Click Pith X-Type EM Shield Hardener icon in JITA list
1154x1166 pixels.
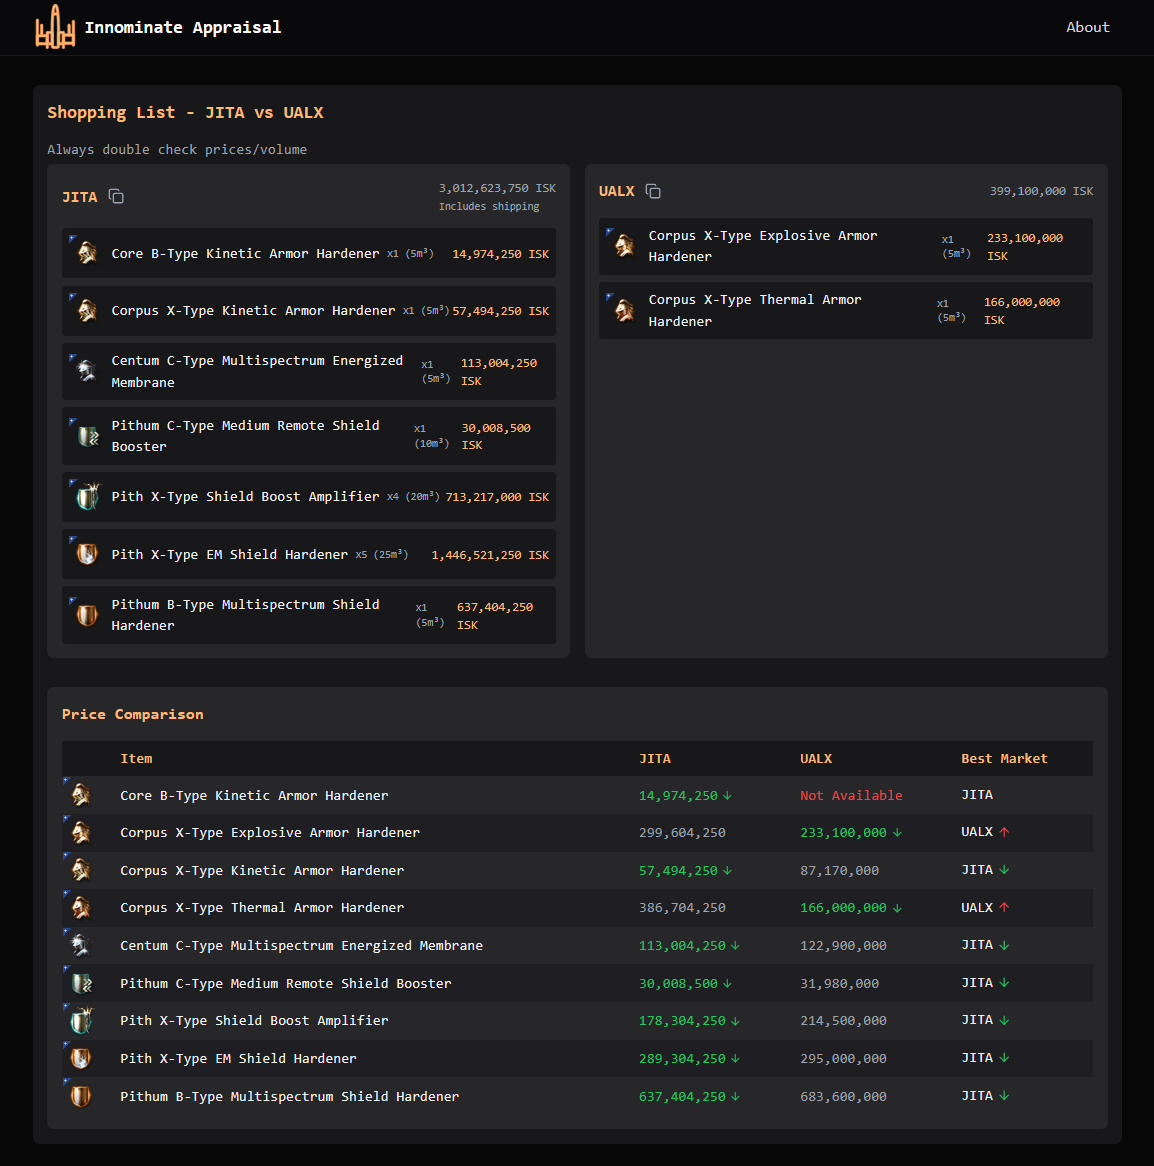click(87, 554)
